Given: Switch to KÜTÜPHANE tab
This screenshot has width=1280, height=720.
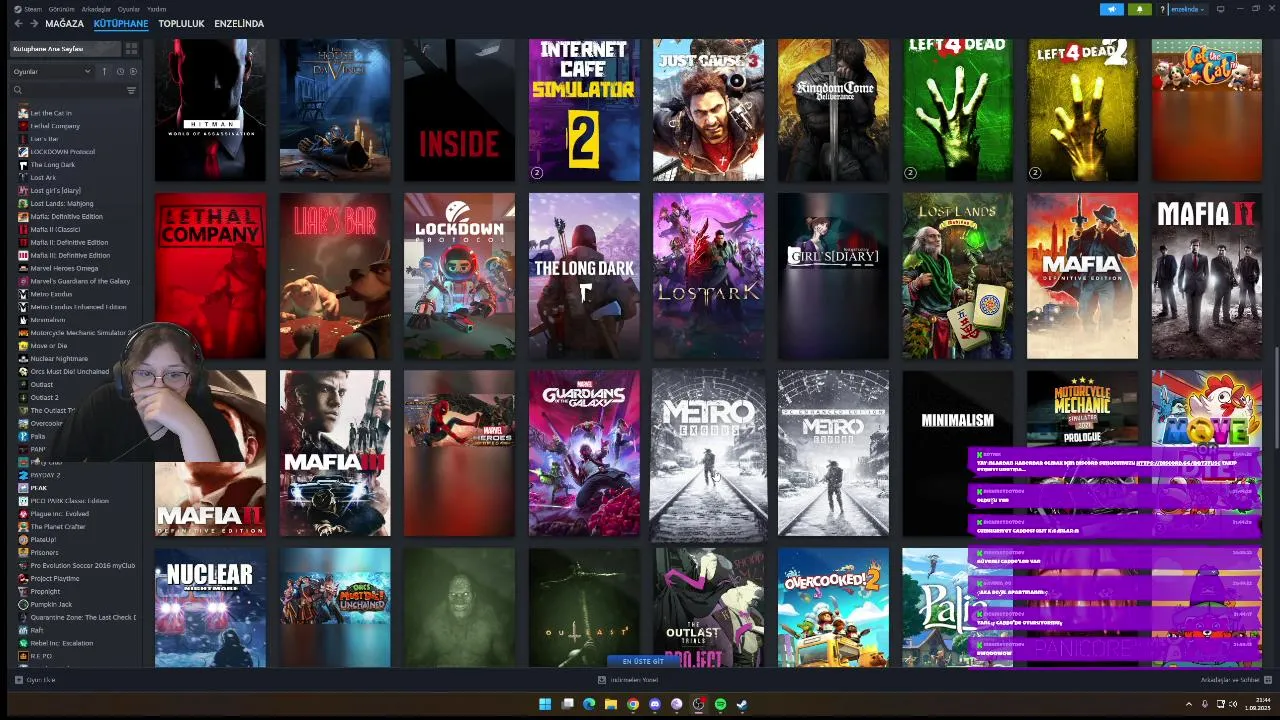Looking at the screenshot, I should [121, 23].
